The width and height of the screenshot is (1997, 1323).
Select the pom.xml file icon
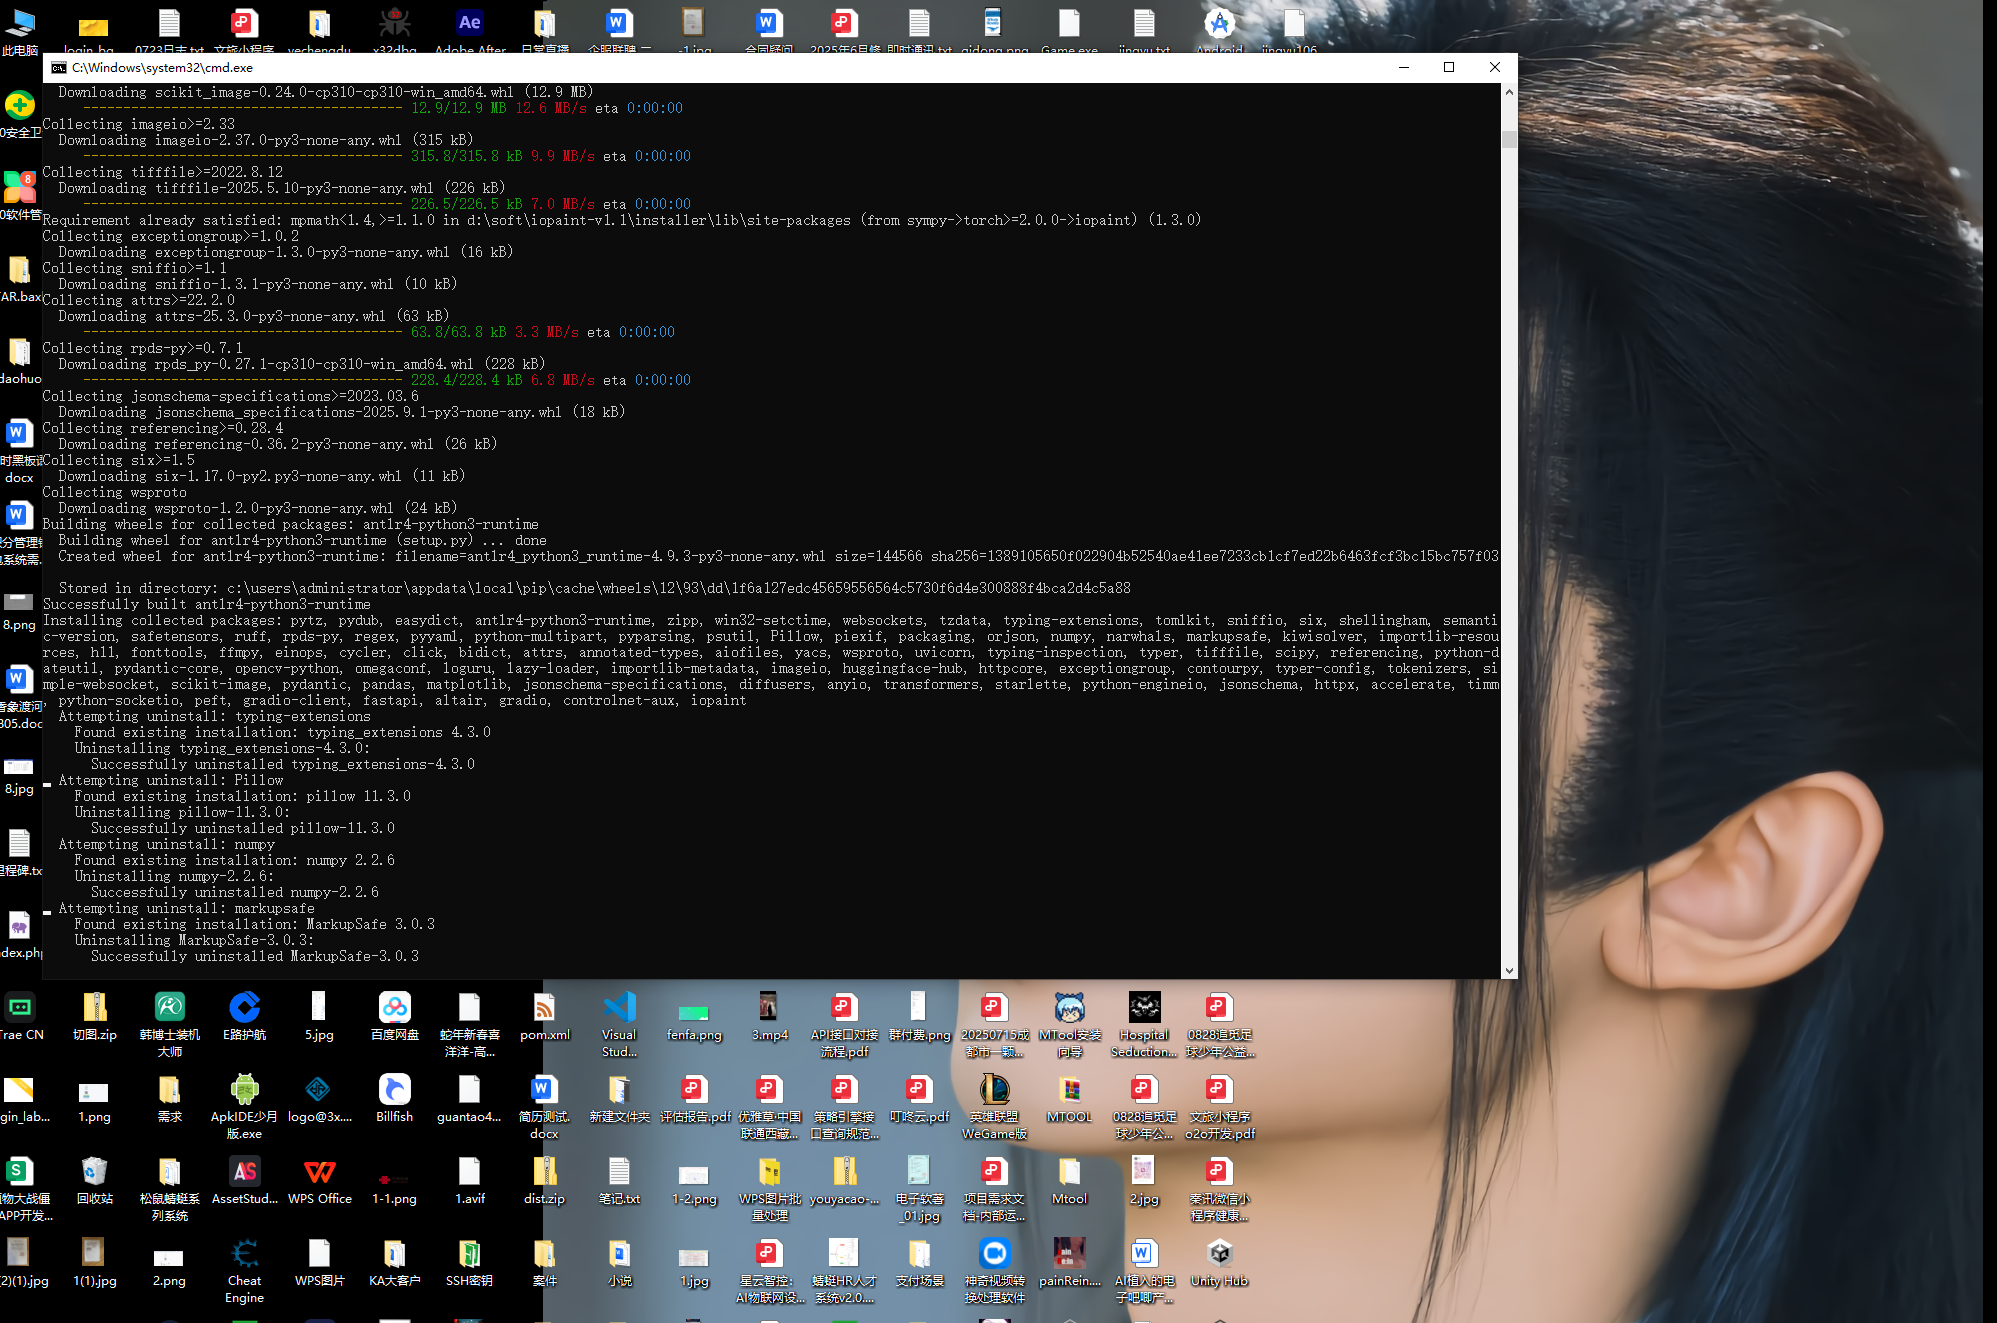coord(544,1008)
